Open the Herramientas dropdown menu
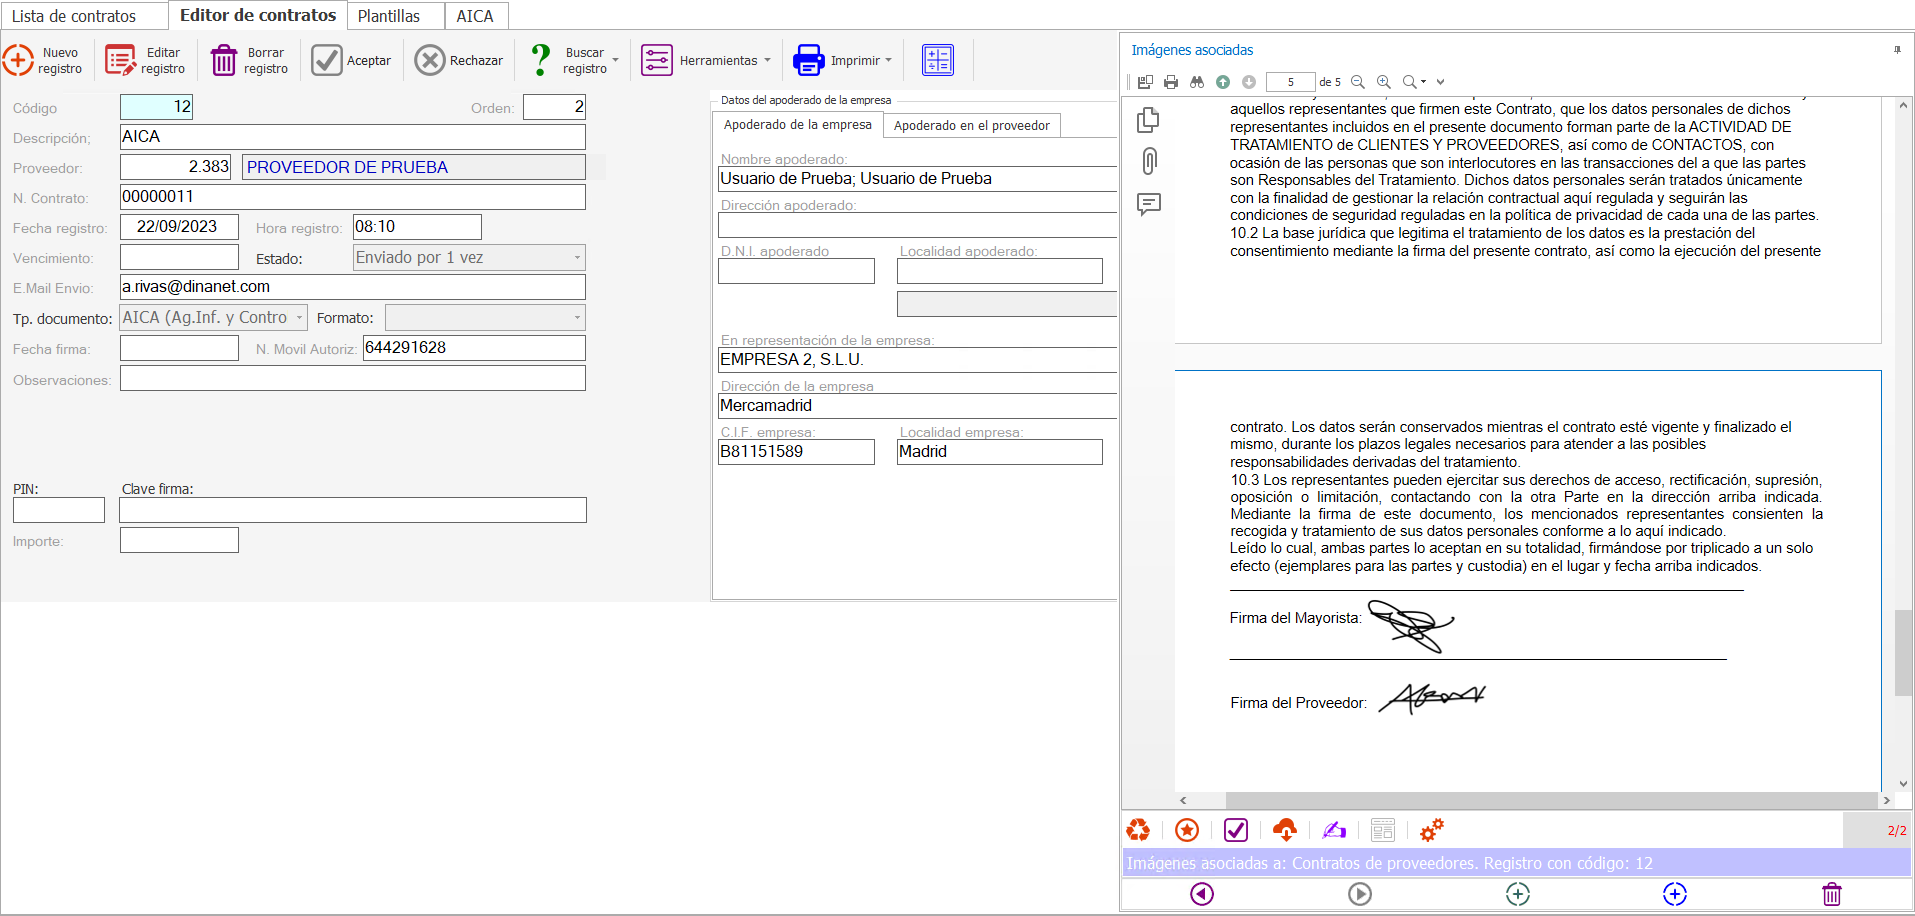This screenshot has height=916, width=1915. click(x=707, y=61)
